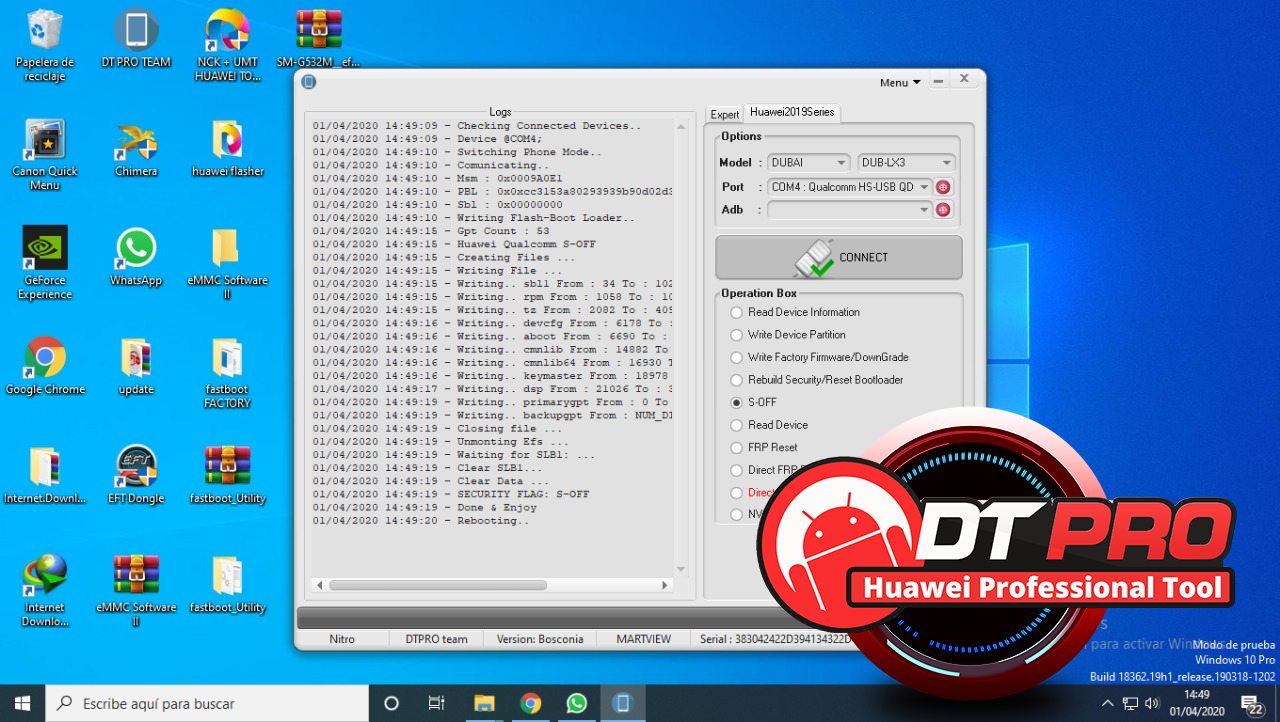Click the volume icon in system tray

(1152, 703)
